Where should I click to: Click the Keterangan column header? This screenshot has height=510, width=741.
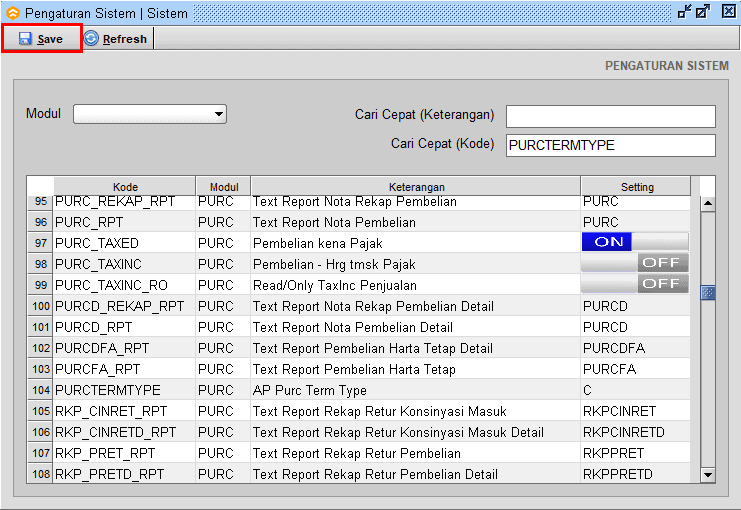click(416, 187)
